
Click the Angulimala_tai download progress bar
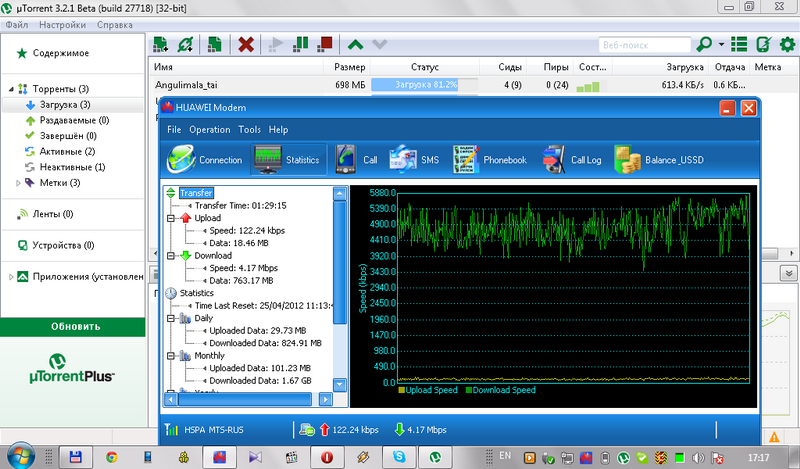pos(426,86)
